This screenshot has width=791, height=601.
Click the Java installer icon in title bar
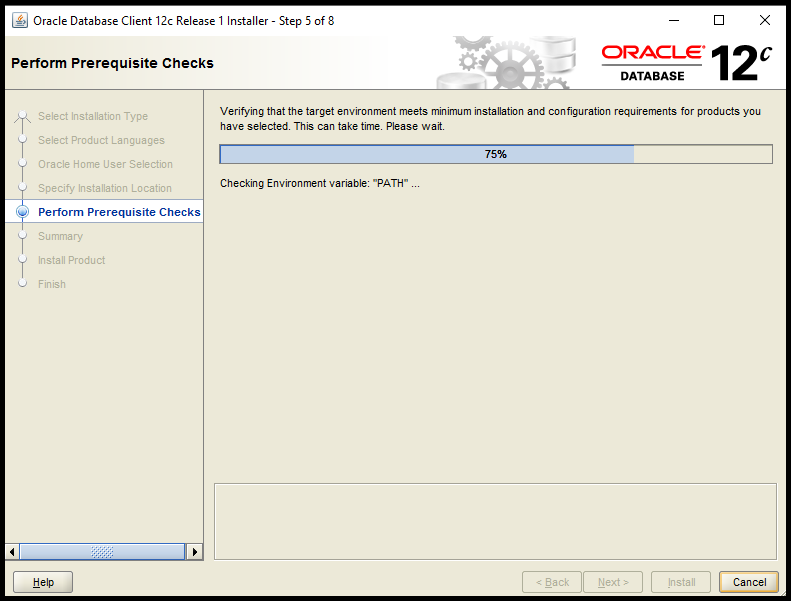[20, 21]
